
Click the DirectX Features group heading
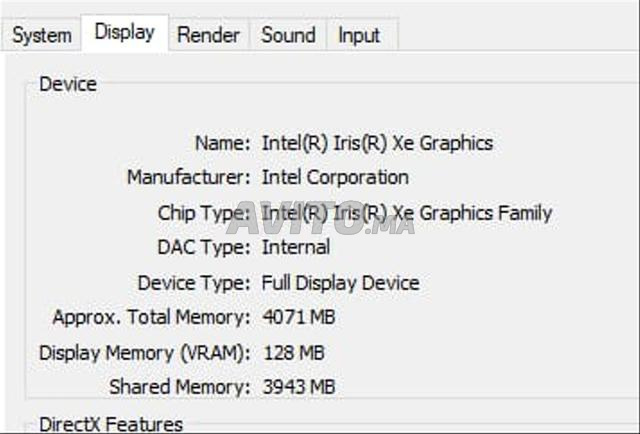pos(111,424)
